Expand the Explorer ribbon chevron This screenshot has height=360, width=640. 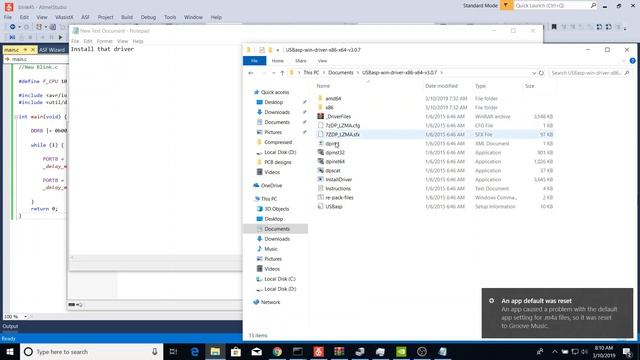pyautogui.click(x=623, y=61)
